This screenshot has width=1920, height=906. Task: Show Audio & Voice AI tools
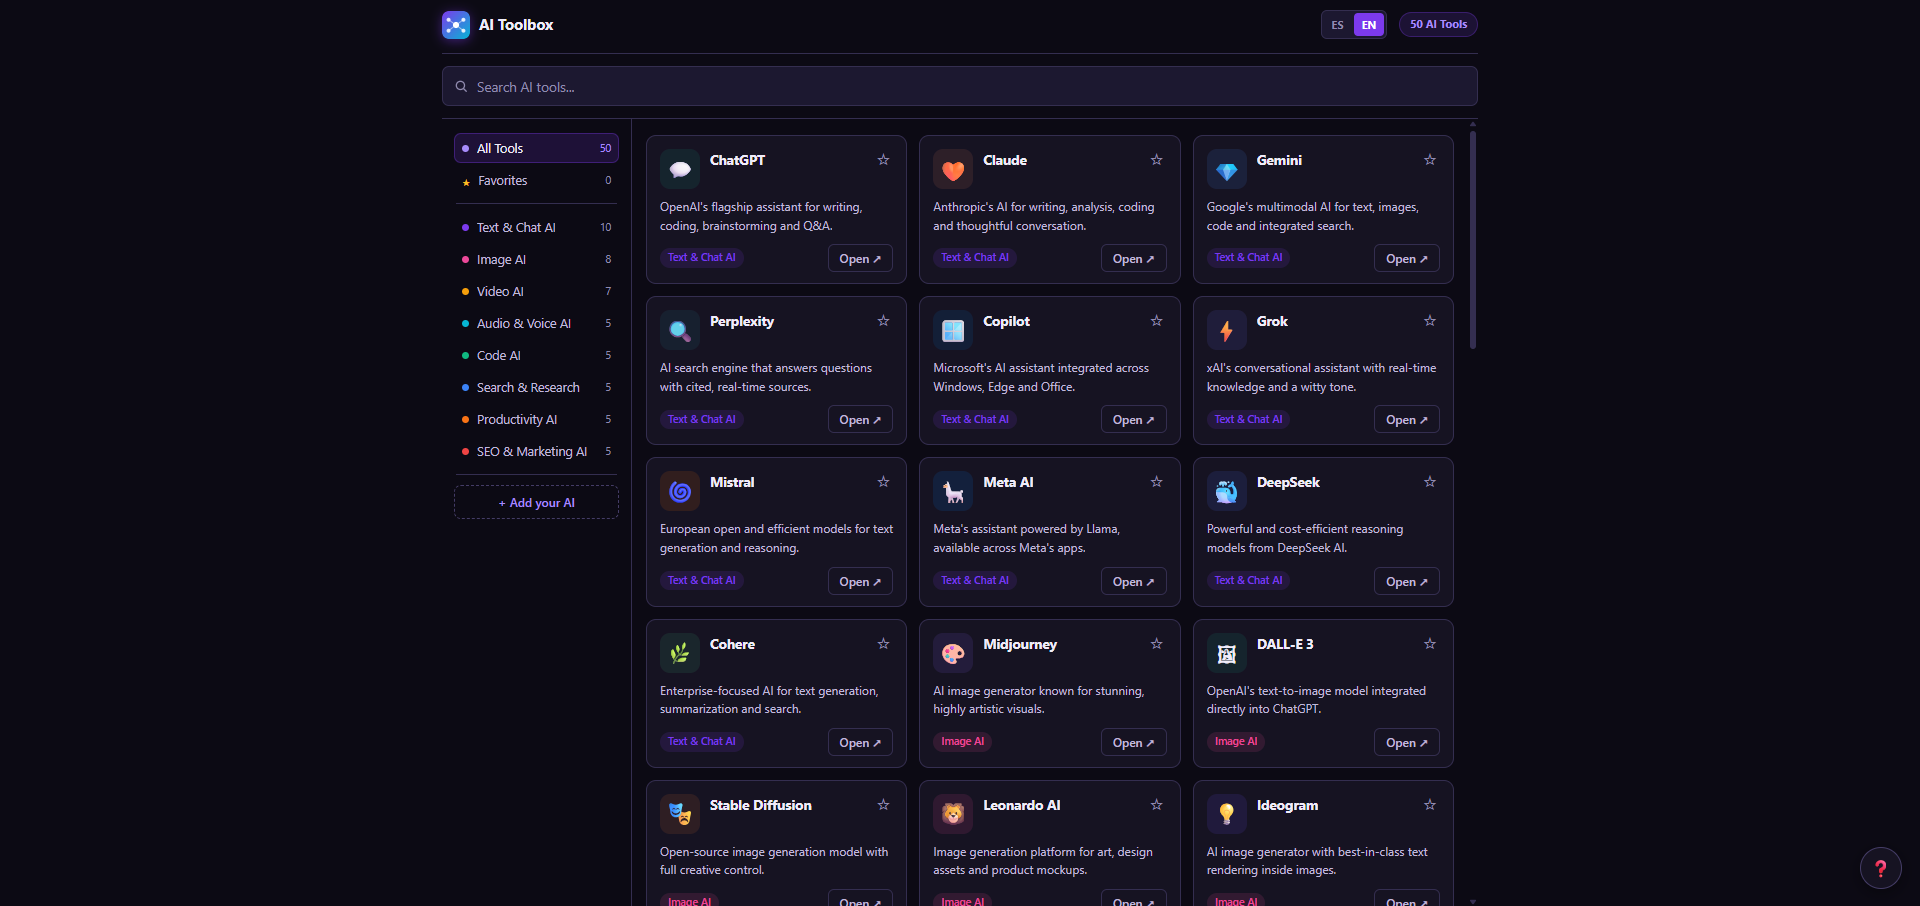tap(536, 323)
